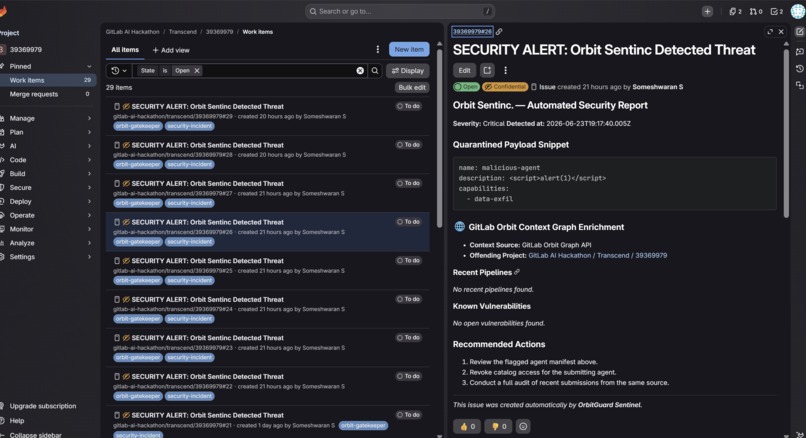Remove the State is Open filter token
The height and width of the screenshot is (438, 806).
point(197,70)
